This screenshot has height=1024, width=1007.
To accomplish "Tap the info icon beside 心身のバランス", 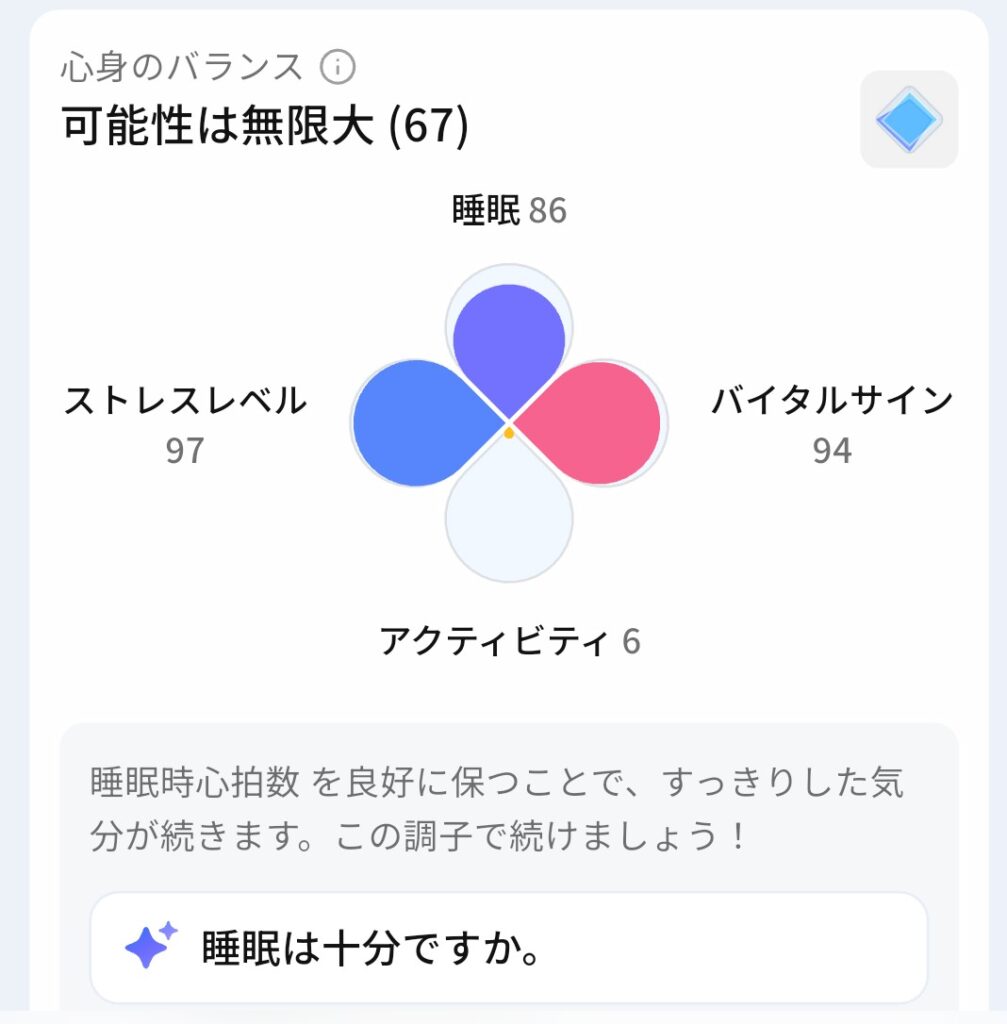I will click(x=338, y=68).
